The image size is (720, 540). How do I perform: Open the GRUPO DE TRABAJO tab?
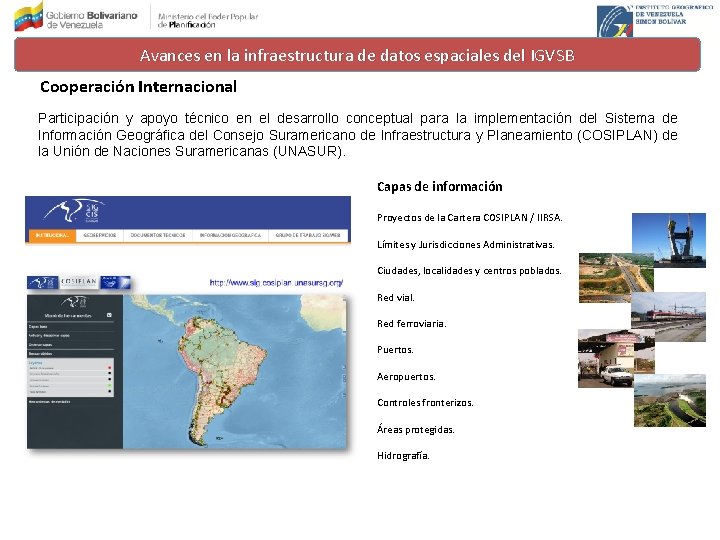308,235
